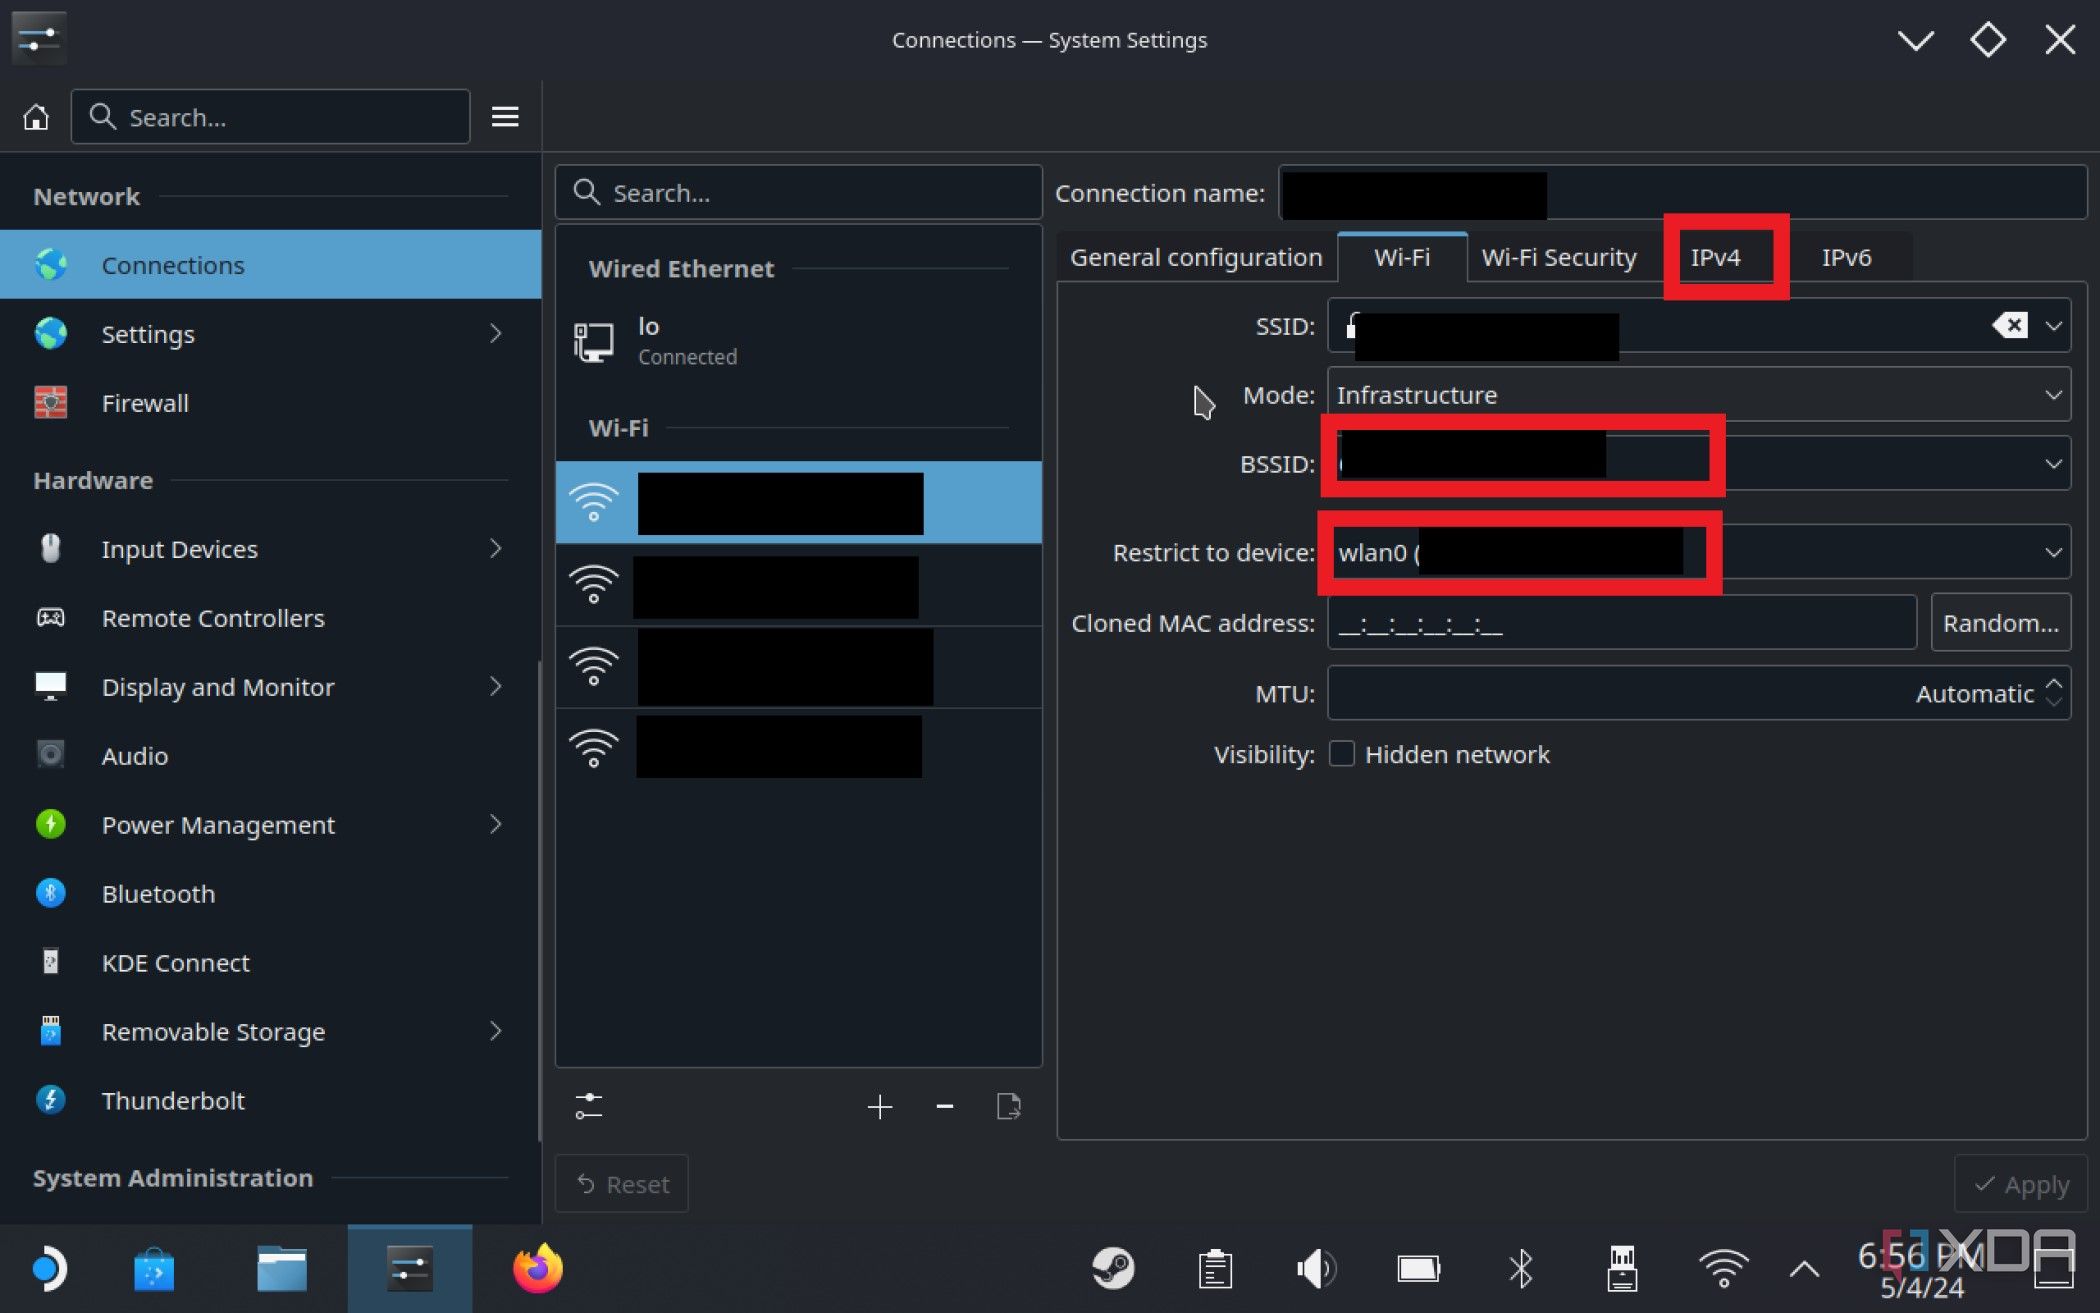Viewport: 2100px width, 1313px height.
Task: Click the add connection plus button
Action: coord(880,1106)
